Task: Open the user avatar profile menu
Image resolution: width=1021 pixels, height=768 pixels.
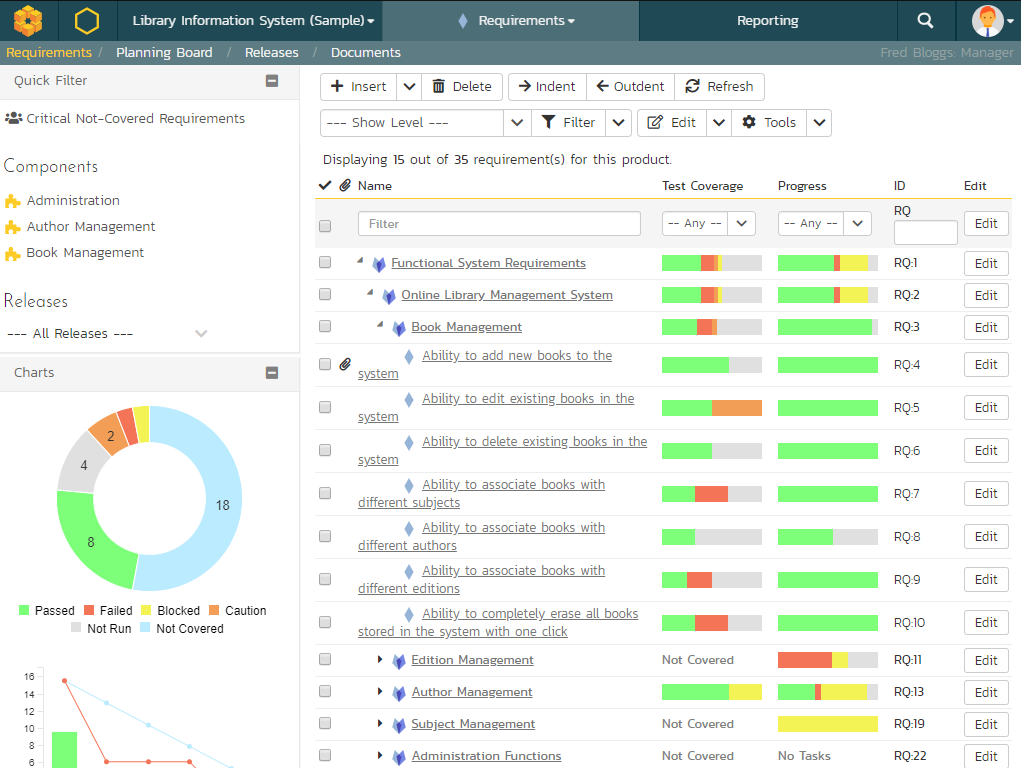Action: click(992, 20)
